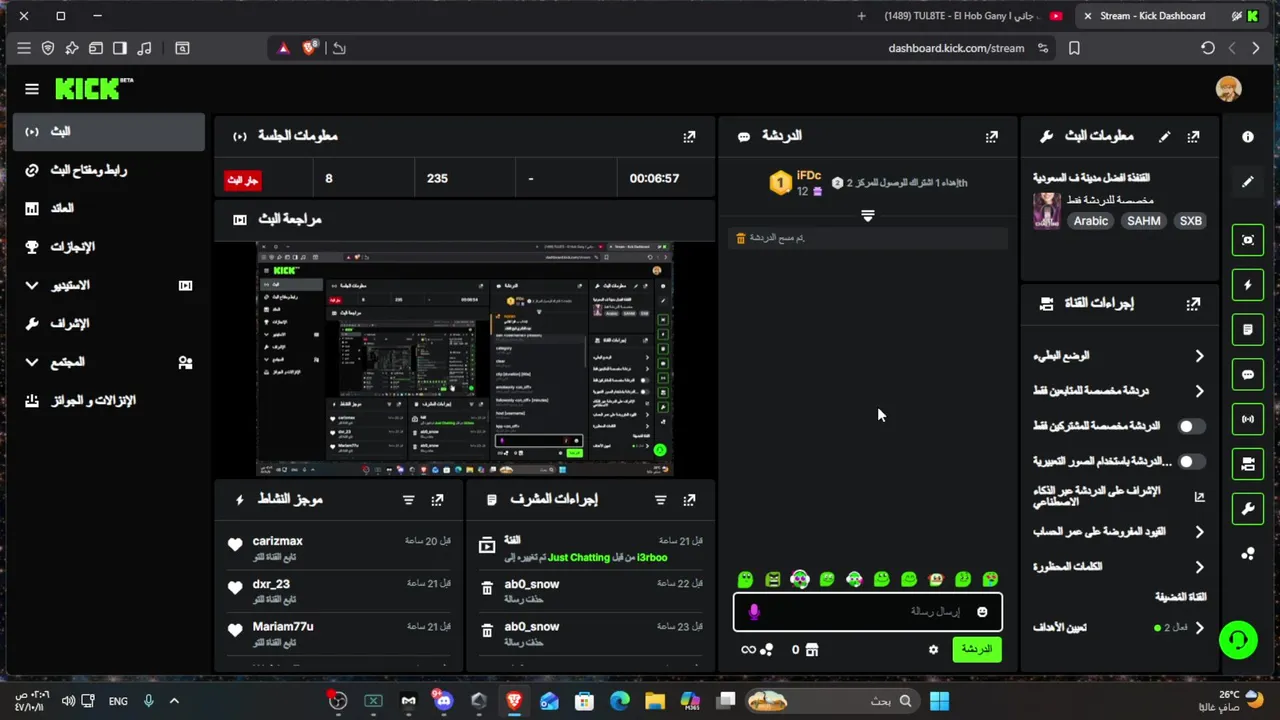Insert the angry square green emote
Screen dimensions: 1280x720
click(773, 579)
